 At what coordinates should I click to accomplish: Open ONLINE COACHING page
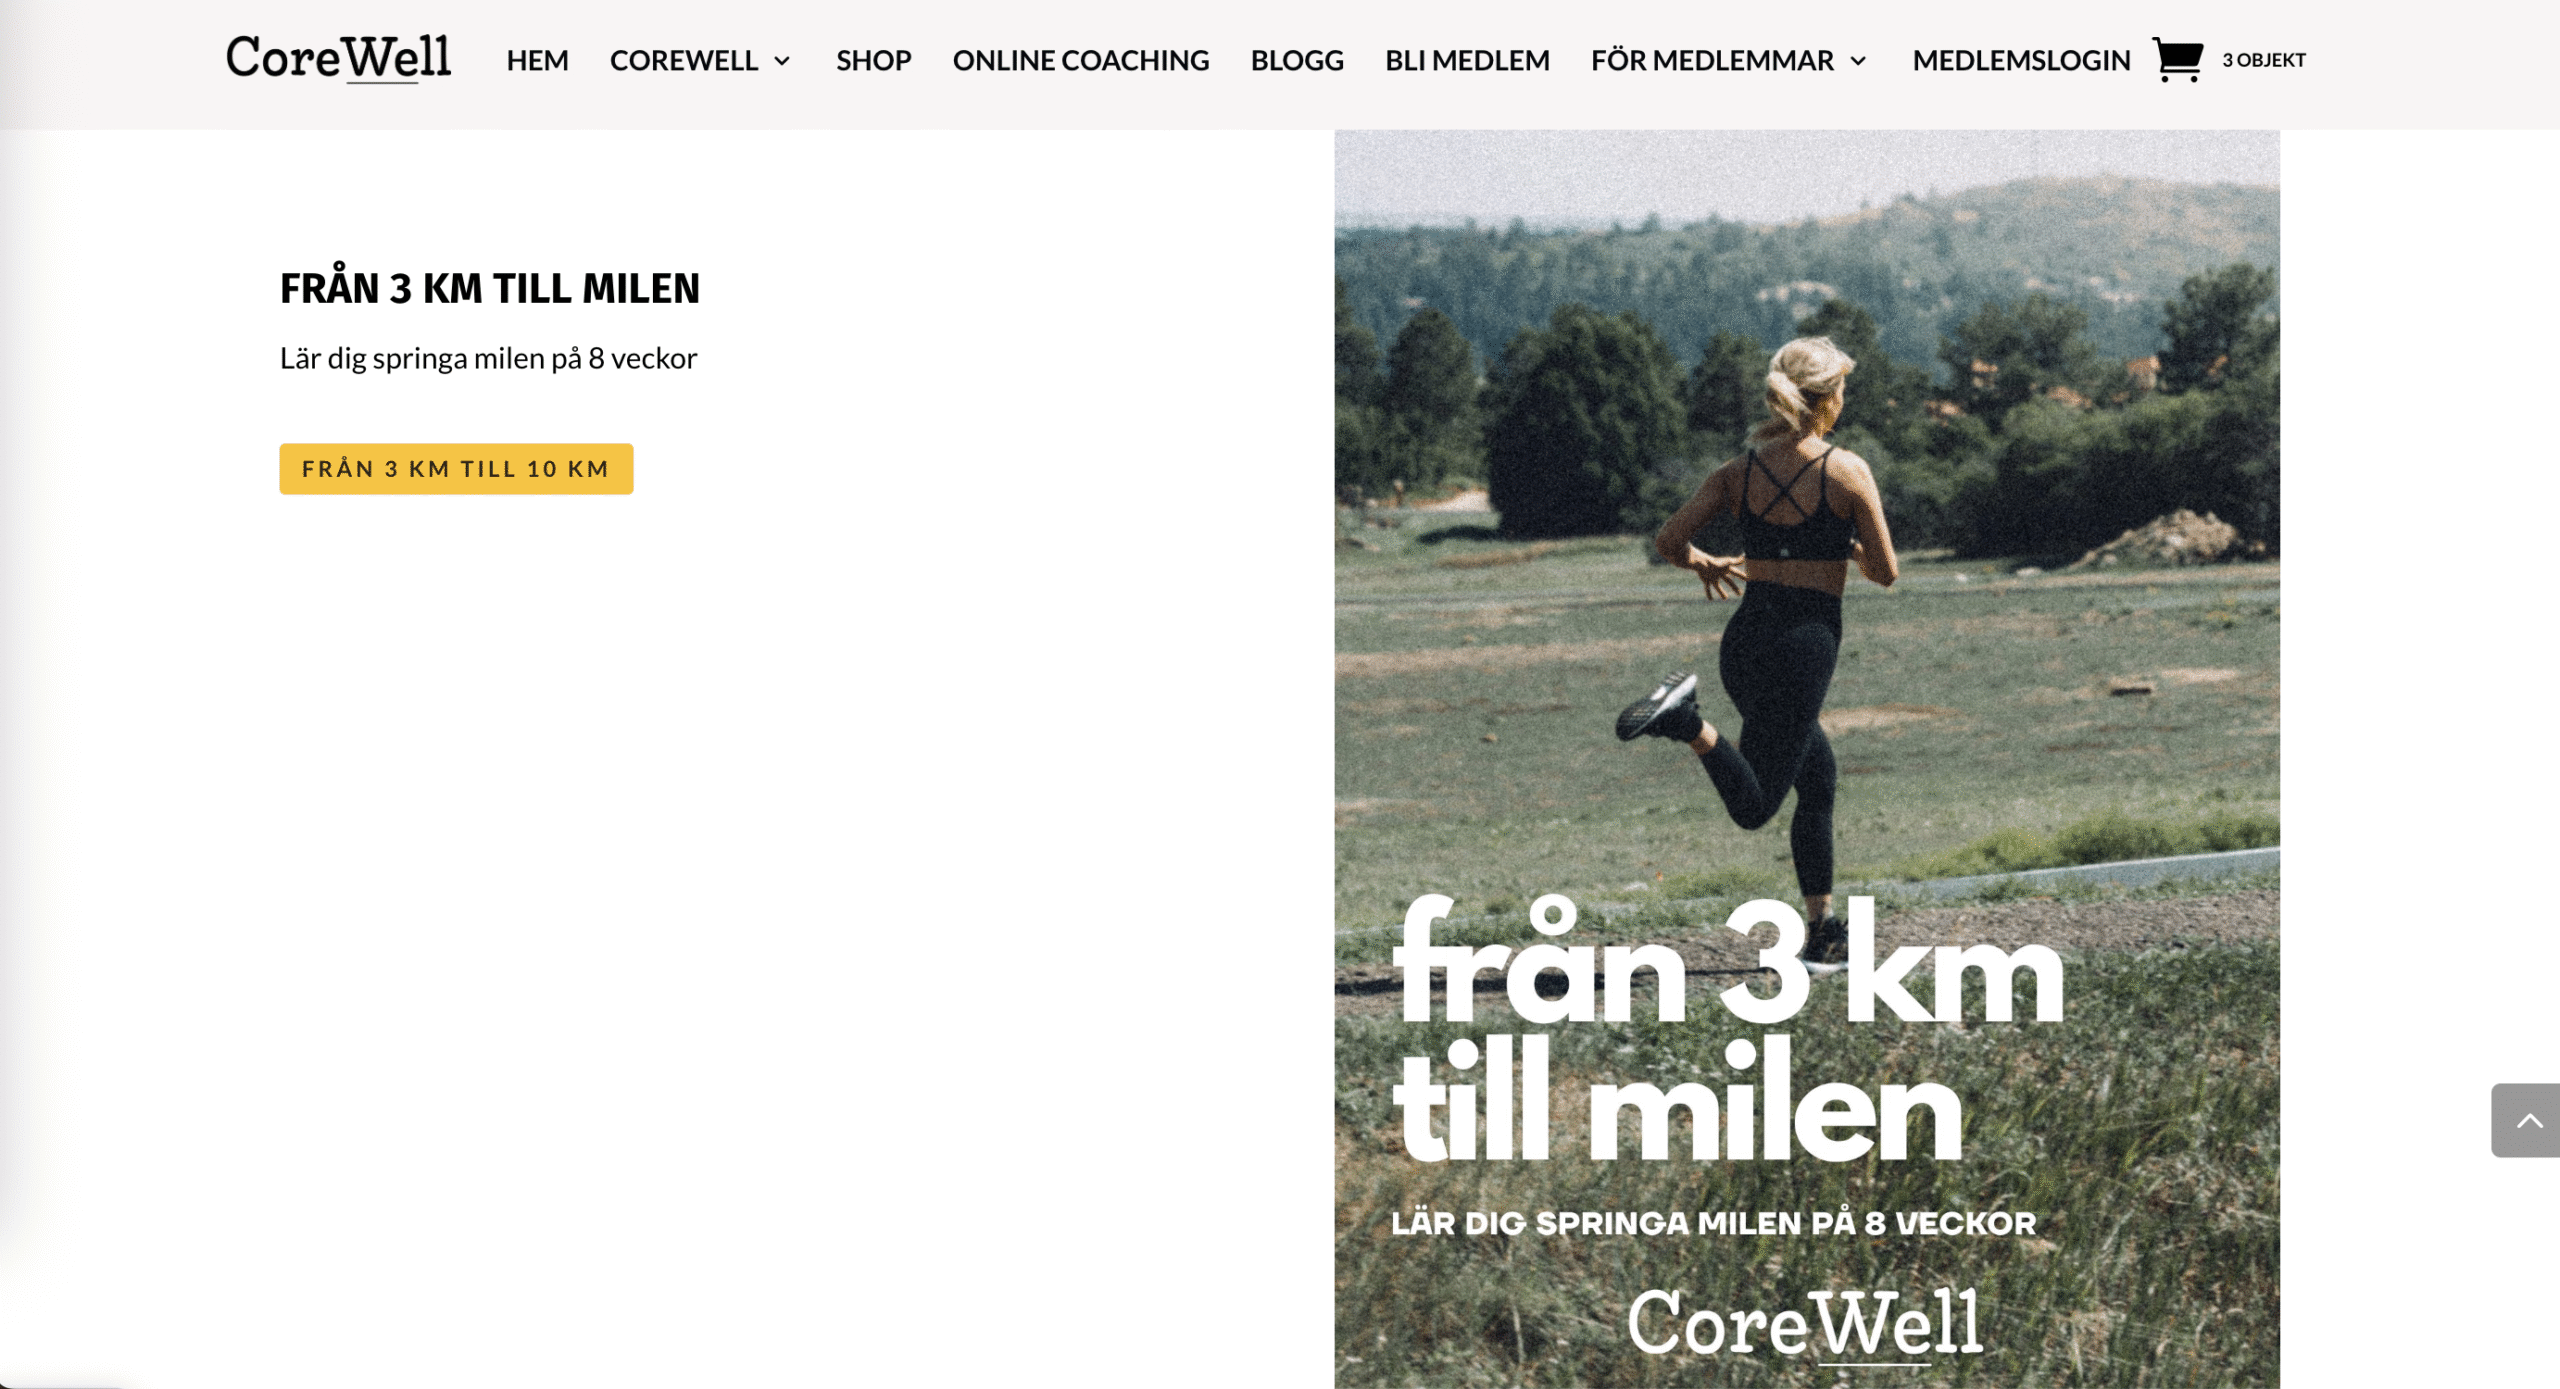(1081, 60)
